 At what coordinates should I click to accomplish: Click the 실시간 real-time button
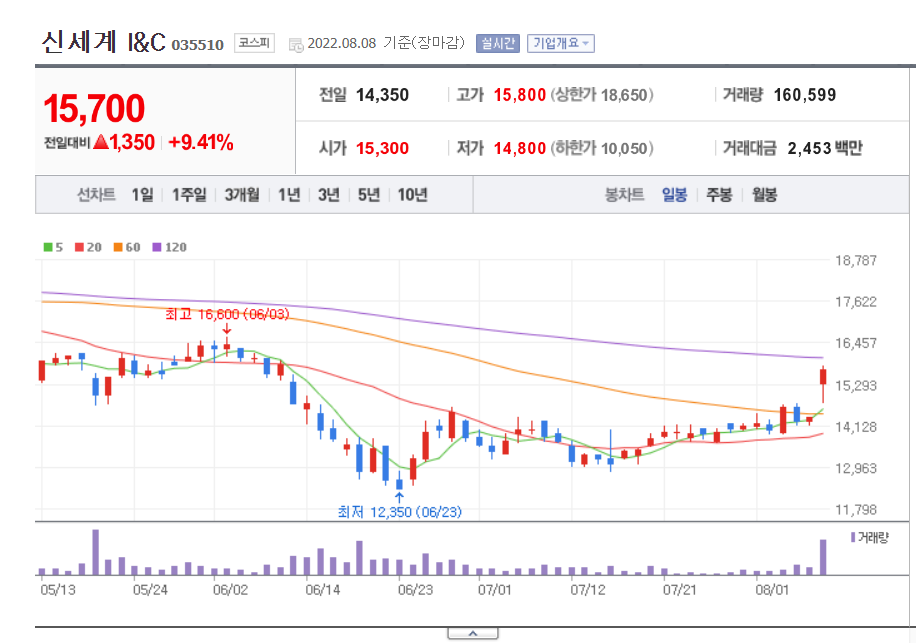[x=498, y=43]
